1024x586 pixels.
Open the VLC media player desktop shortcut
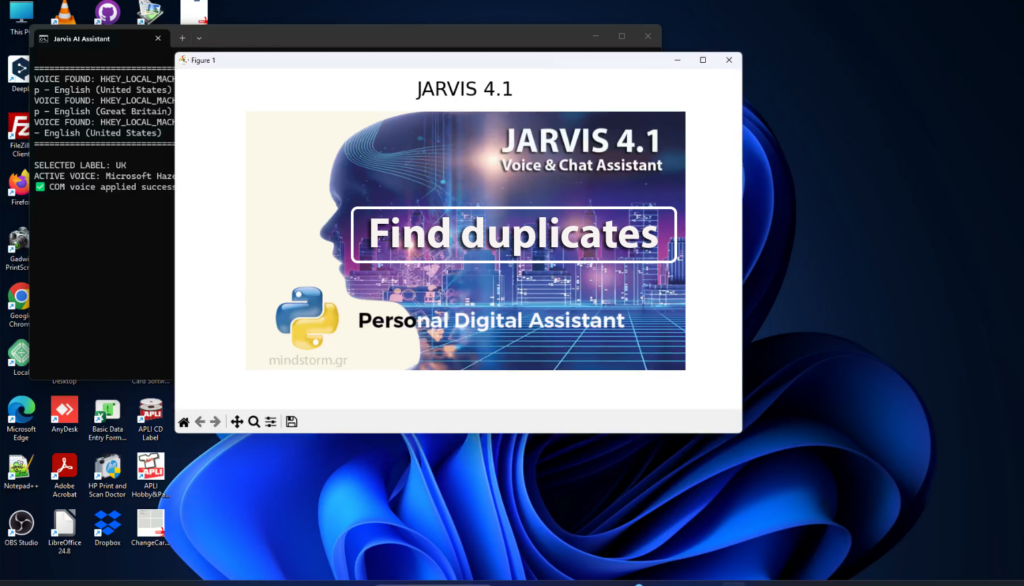pos(63,12)
